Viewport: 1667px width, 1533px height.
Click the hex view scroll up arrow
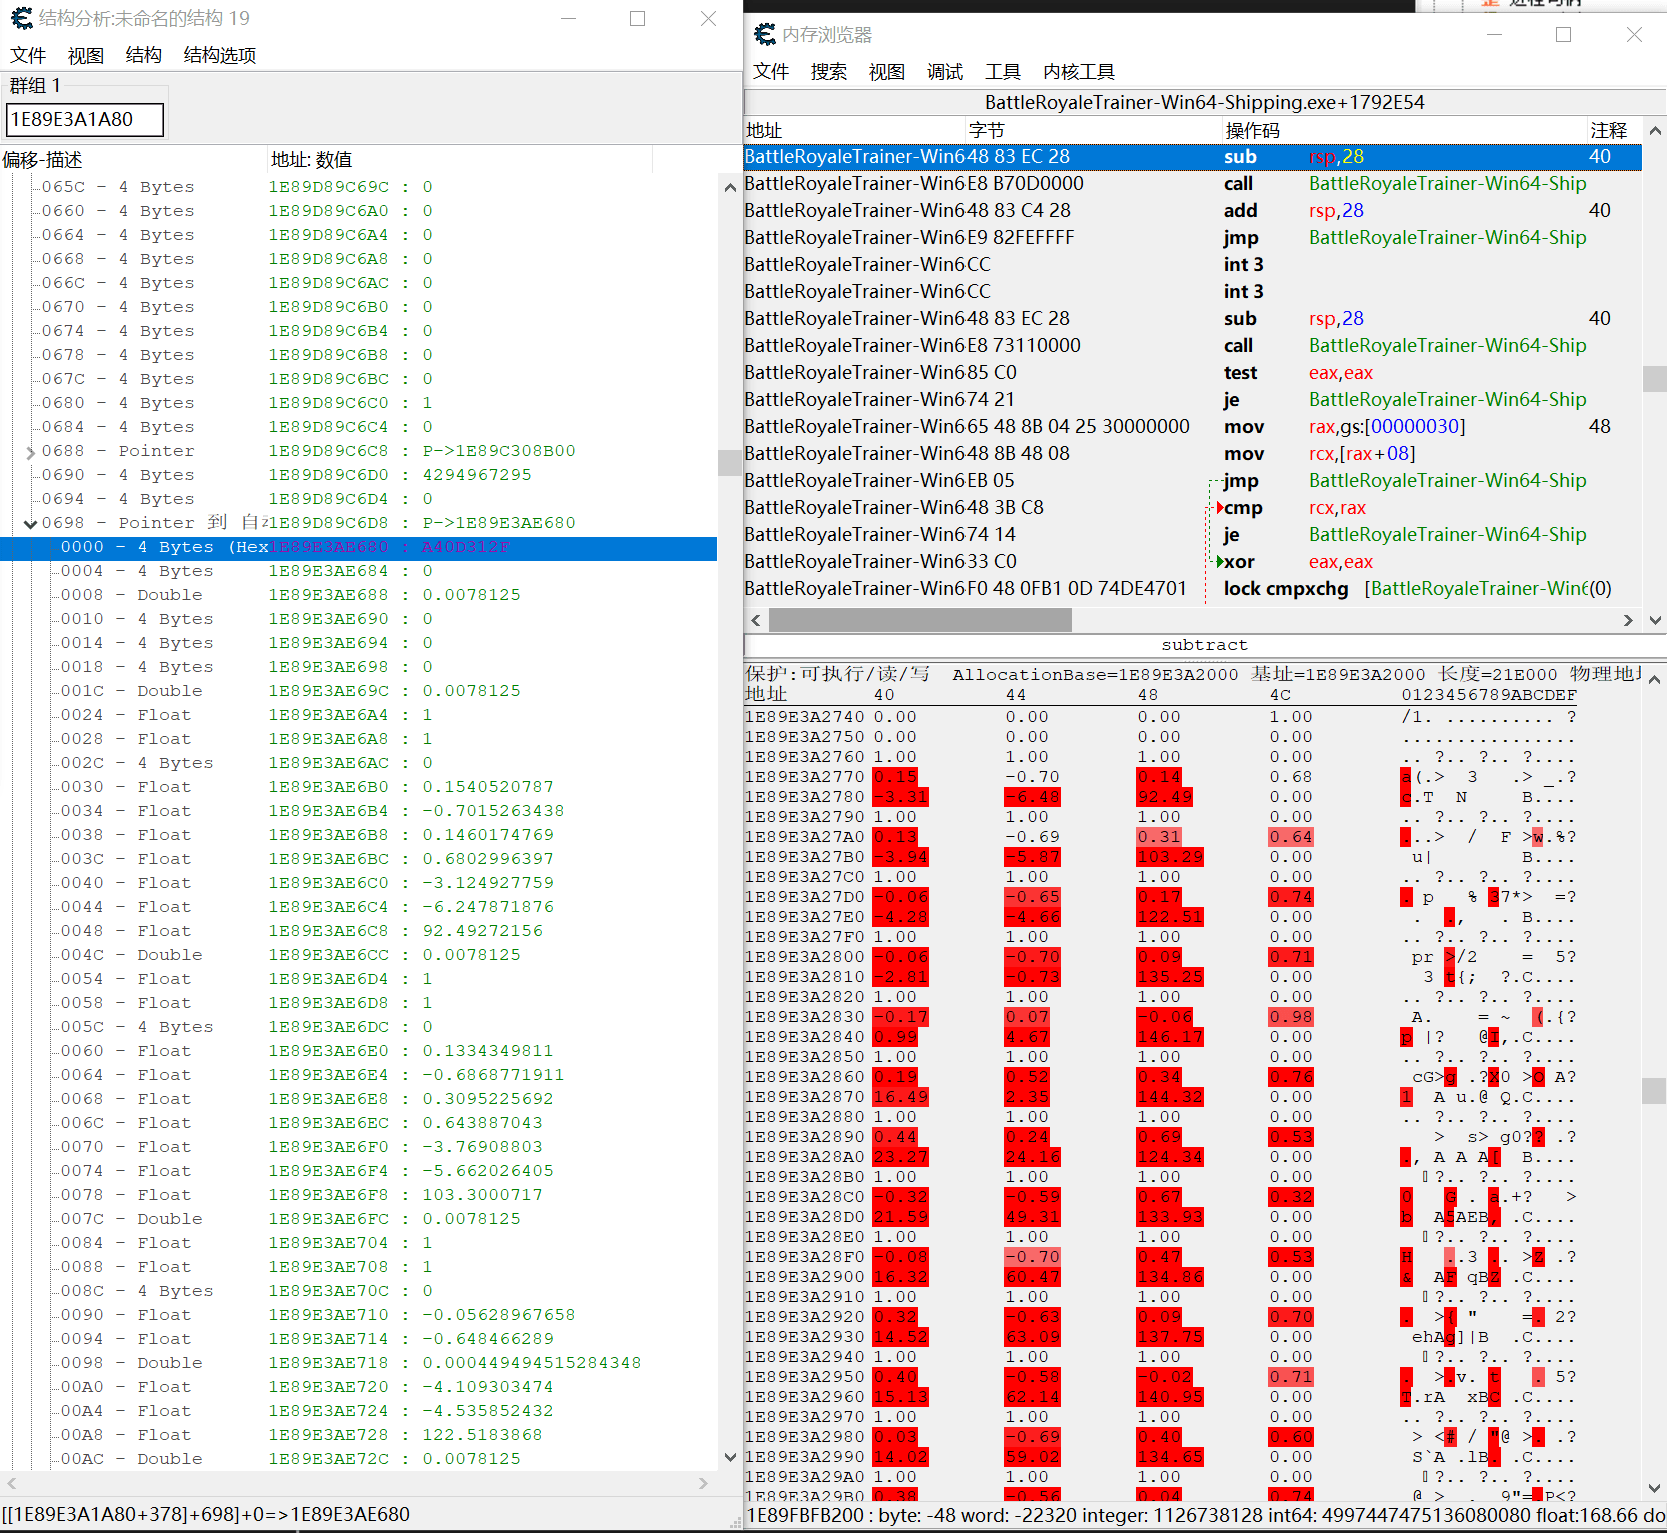[x=1655, y=680]
